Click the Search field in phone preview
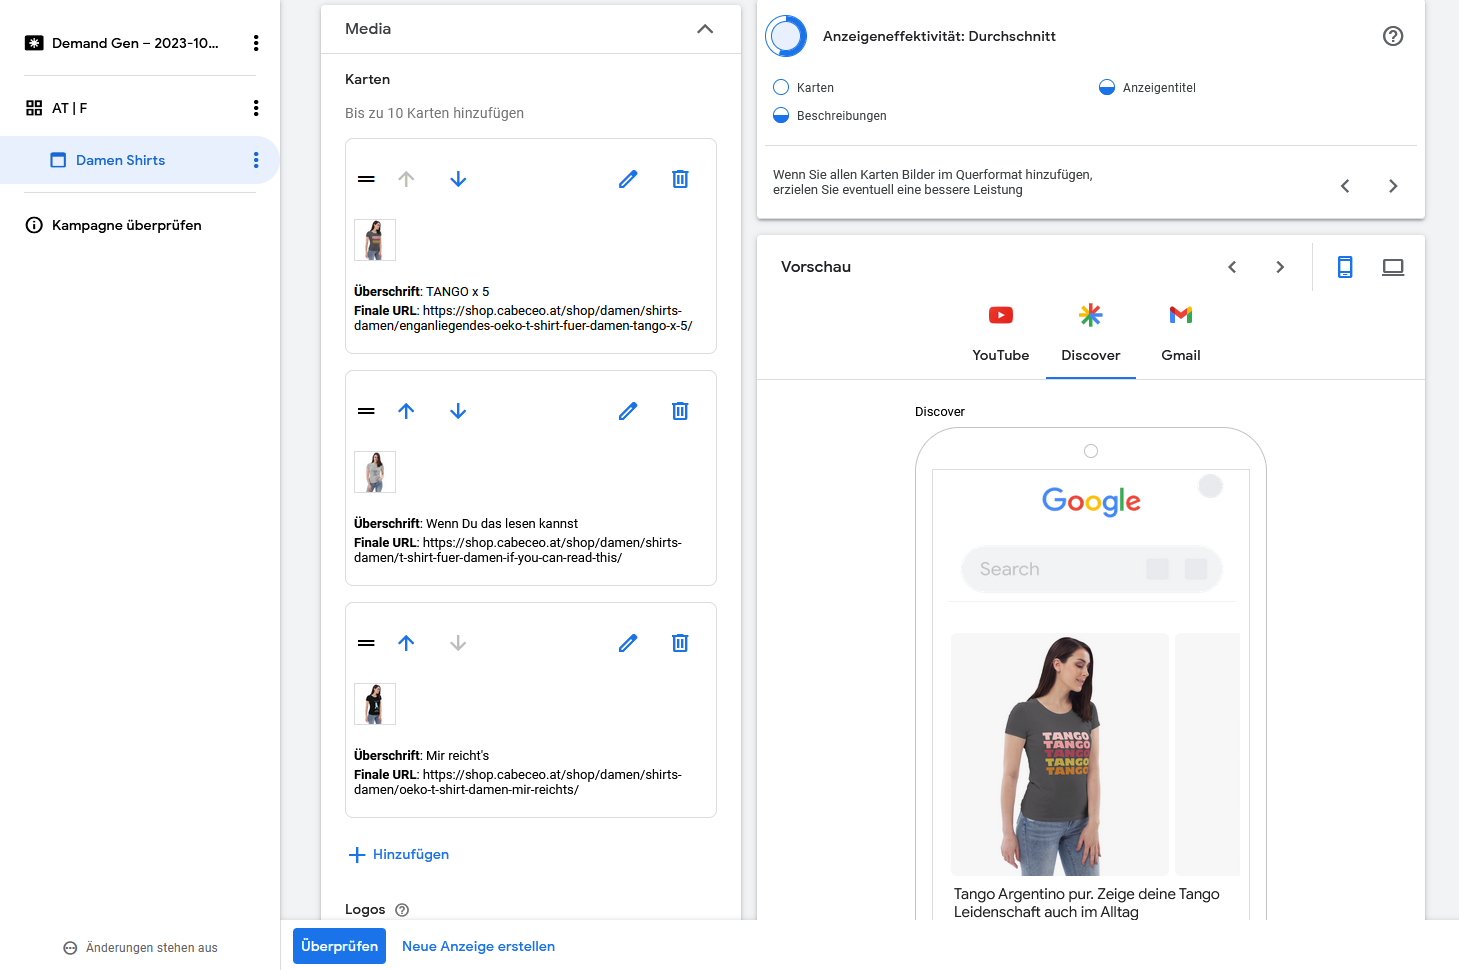Image resolution: width=1459 pixels, height=970 pixels. click(1092, 569)
